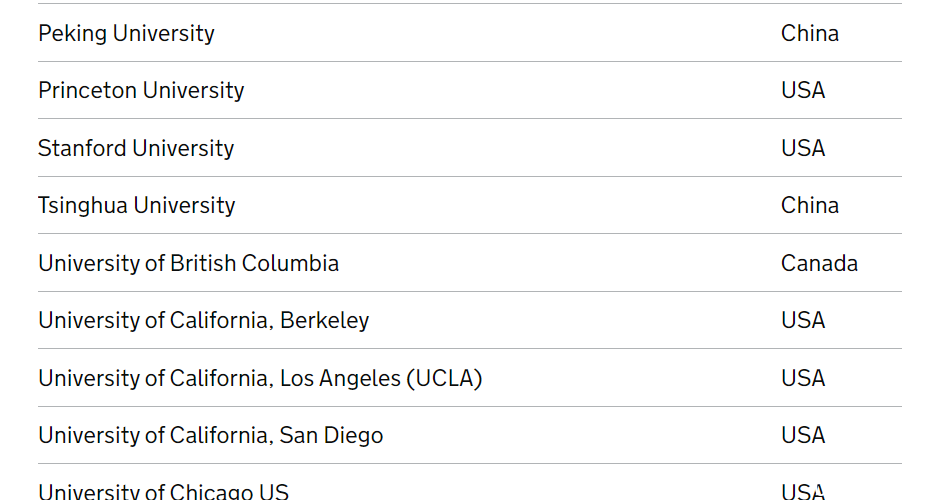Click China in the Tsinghua University row
This screenshot has width=926, height=500.
tap(810, 206)
